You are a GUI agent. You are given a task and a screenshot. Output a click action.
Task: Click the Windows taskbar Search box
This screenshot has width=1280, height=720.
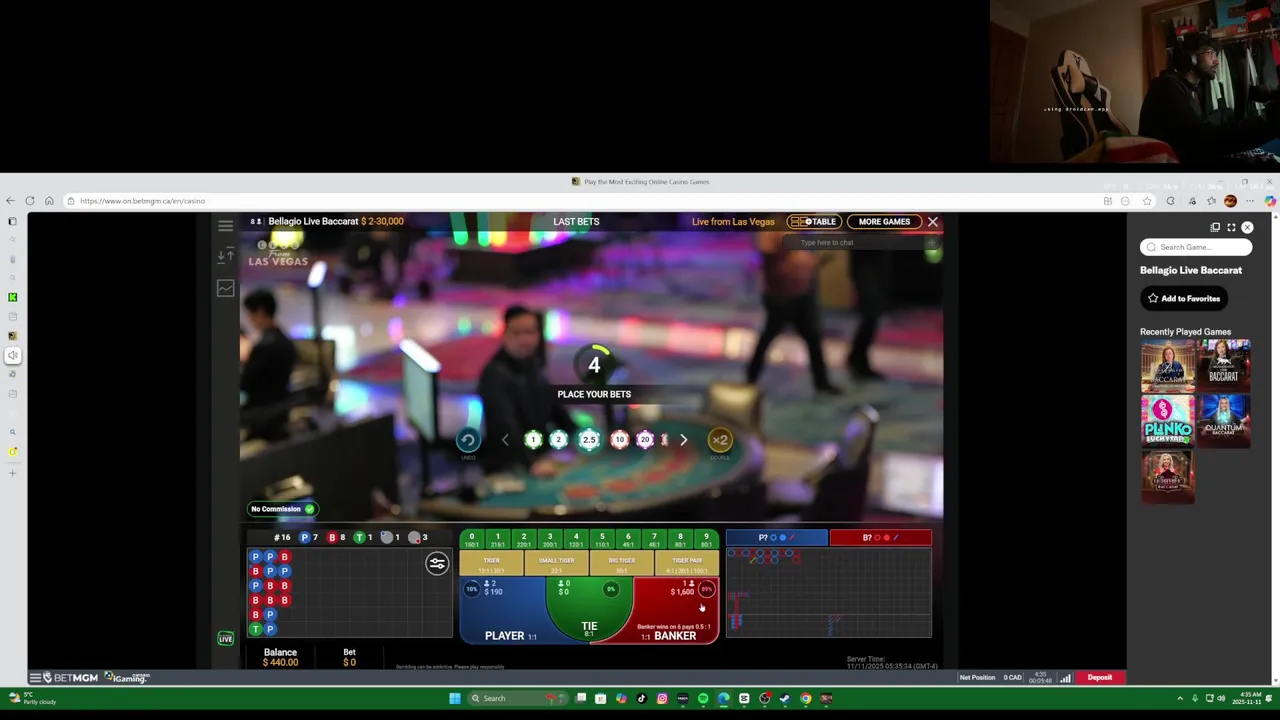(517, 698)
